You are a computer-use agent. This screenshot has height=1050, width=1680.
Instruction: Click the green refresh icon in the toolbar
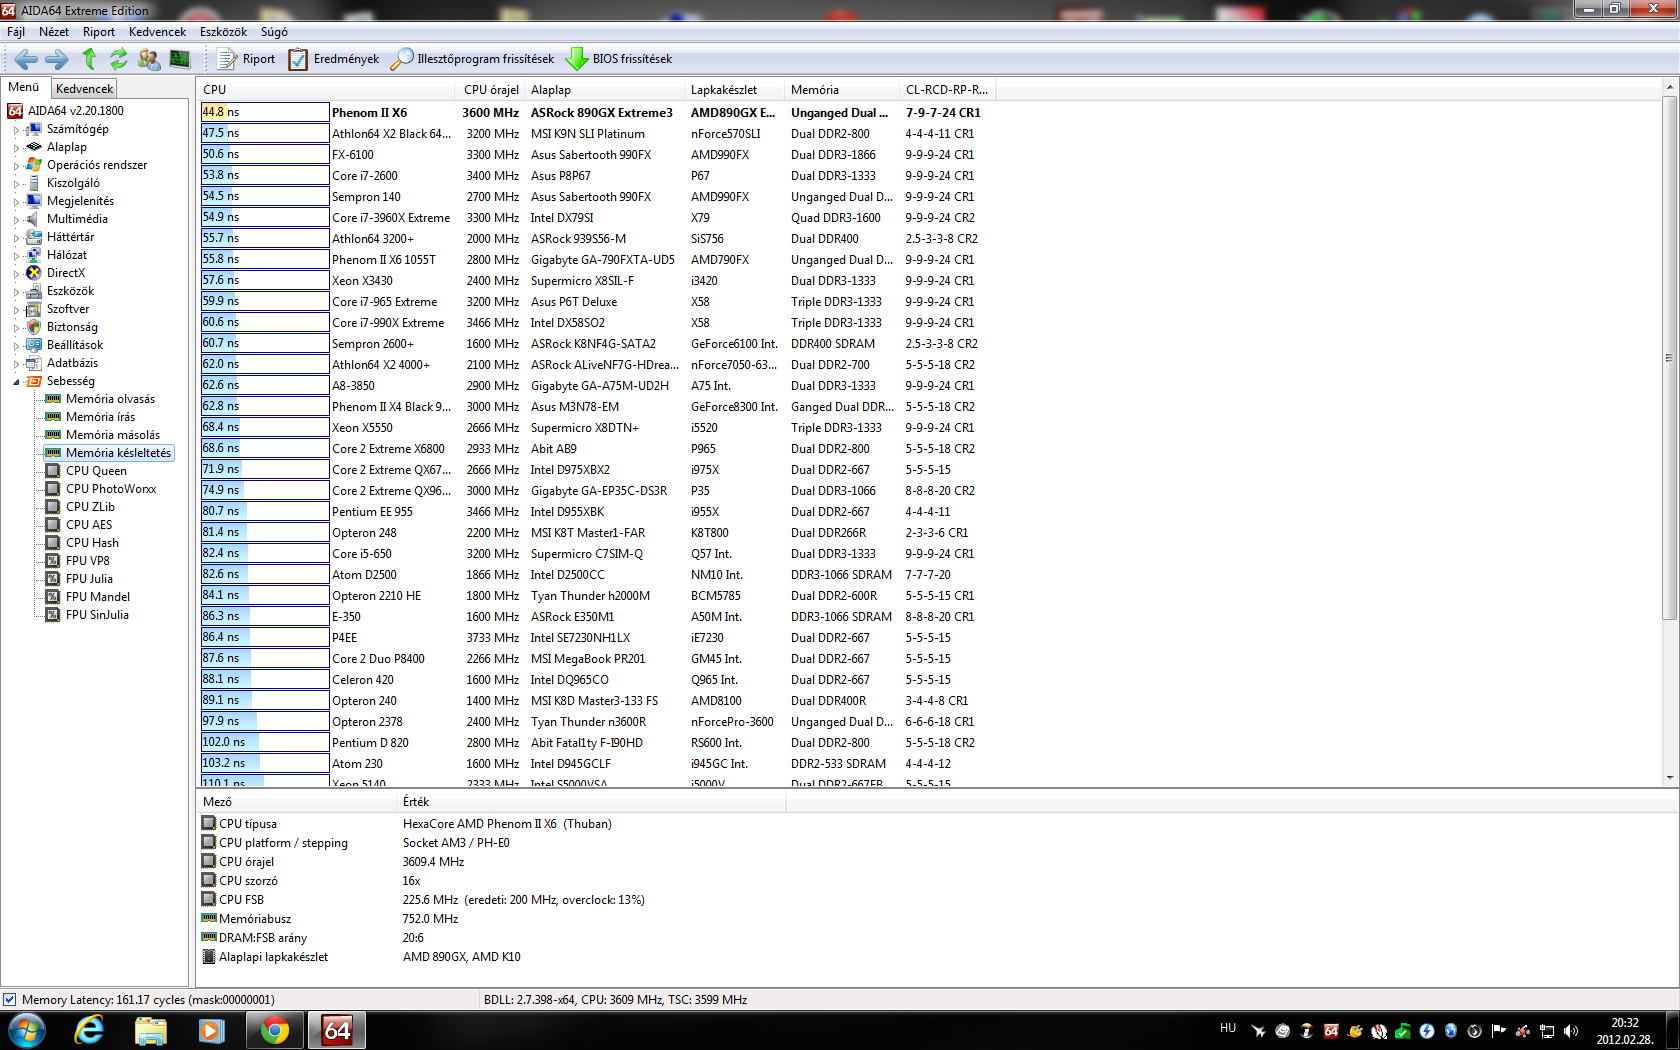(x=119, y=59)
